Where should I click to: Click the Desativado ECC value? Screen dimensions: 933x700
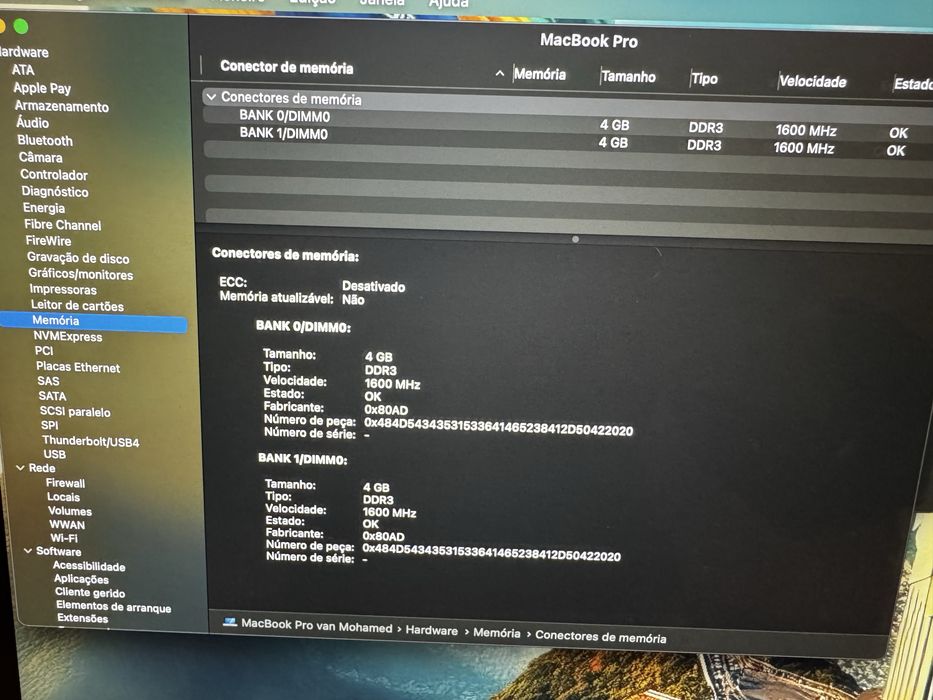pos(374,287)
